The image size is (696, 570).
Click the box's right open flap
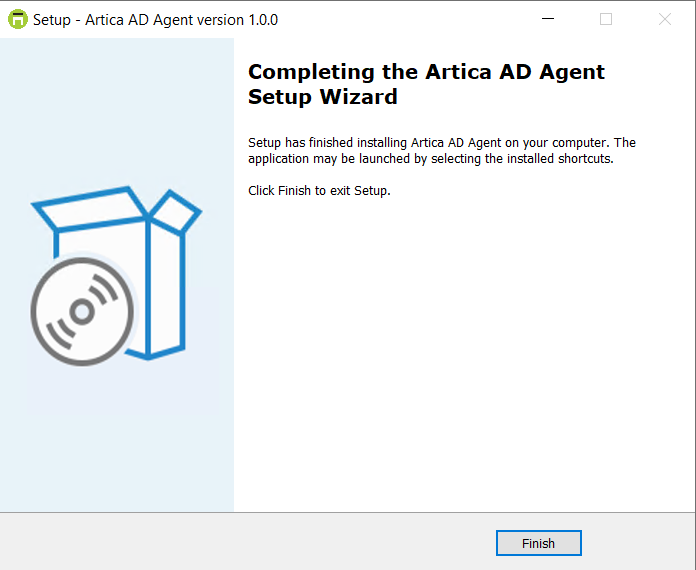click(x=175, y=210)
